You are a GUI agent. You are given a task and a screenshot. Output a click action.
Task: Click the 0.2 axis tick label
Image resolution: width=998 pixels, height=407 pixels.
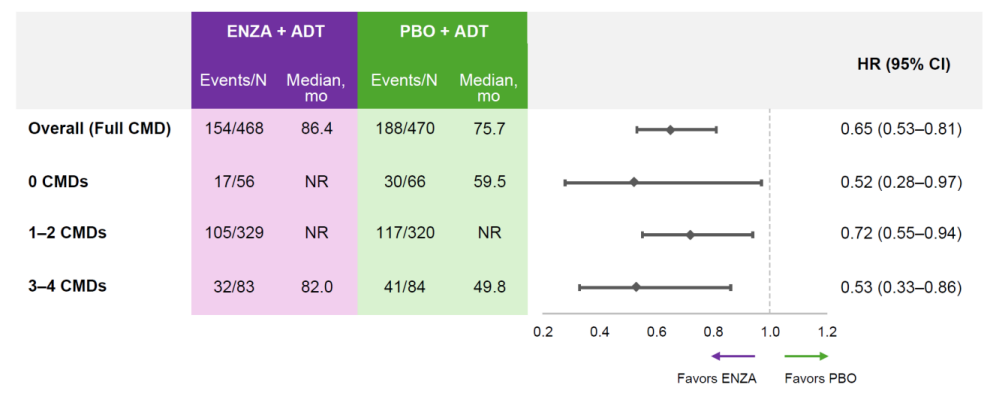[x=542, y=331]
